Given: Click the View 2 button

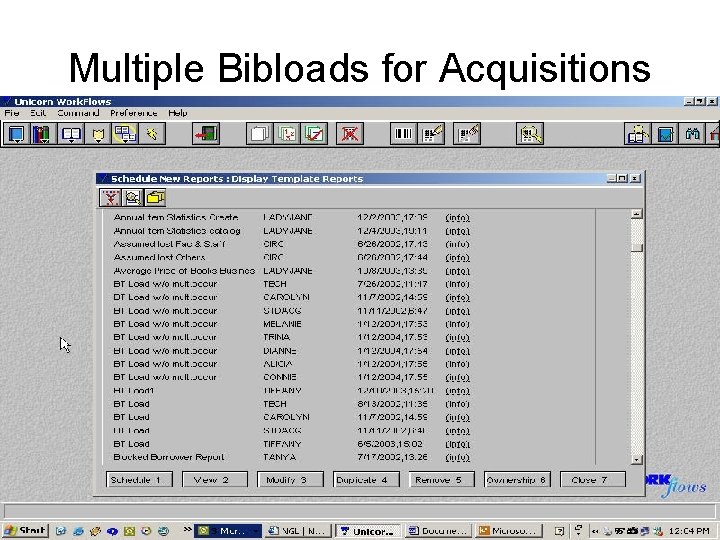Looking at the screenshot, I should (x=215, y=479).
